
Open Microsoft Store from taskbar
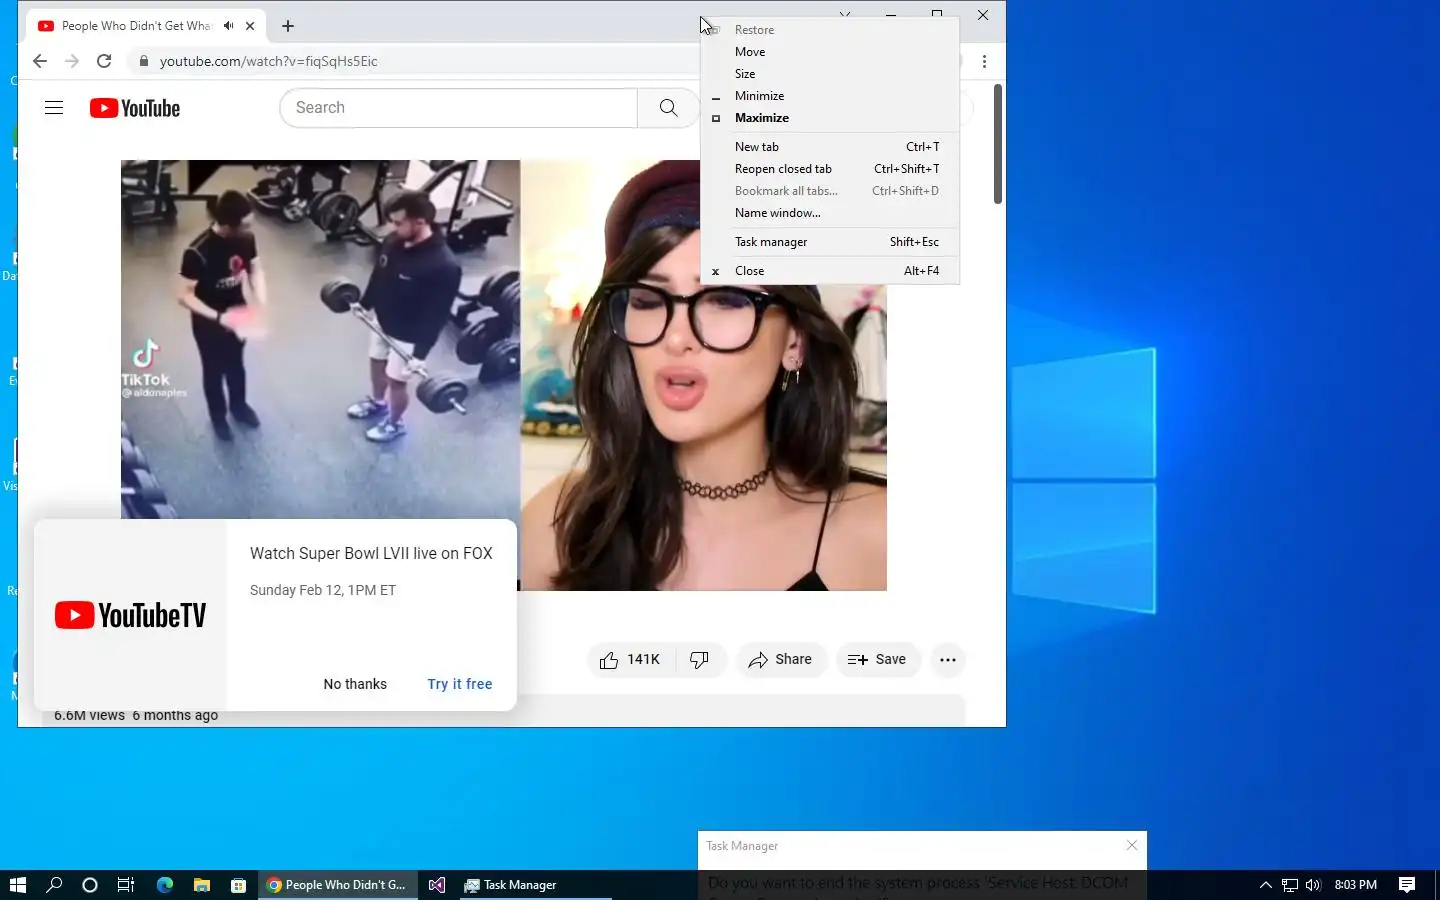pyautogui.click(x=239, y=885)
